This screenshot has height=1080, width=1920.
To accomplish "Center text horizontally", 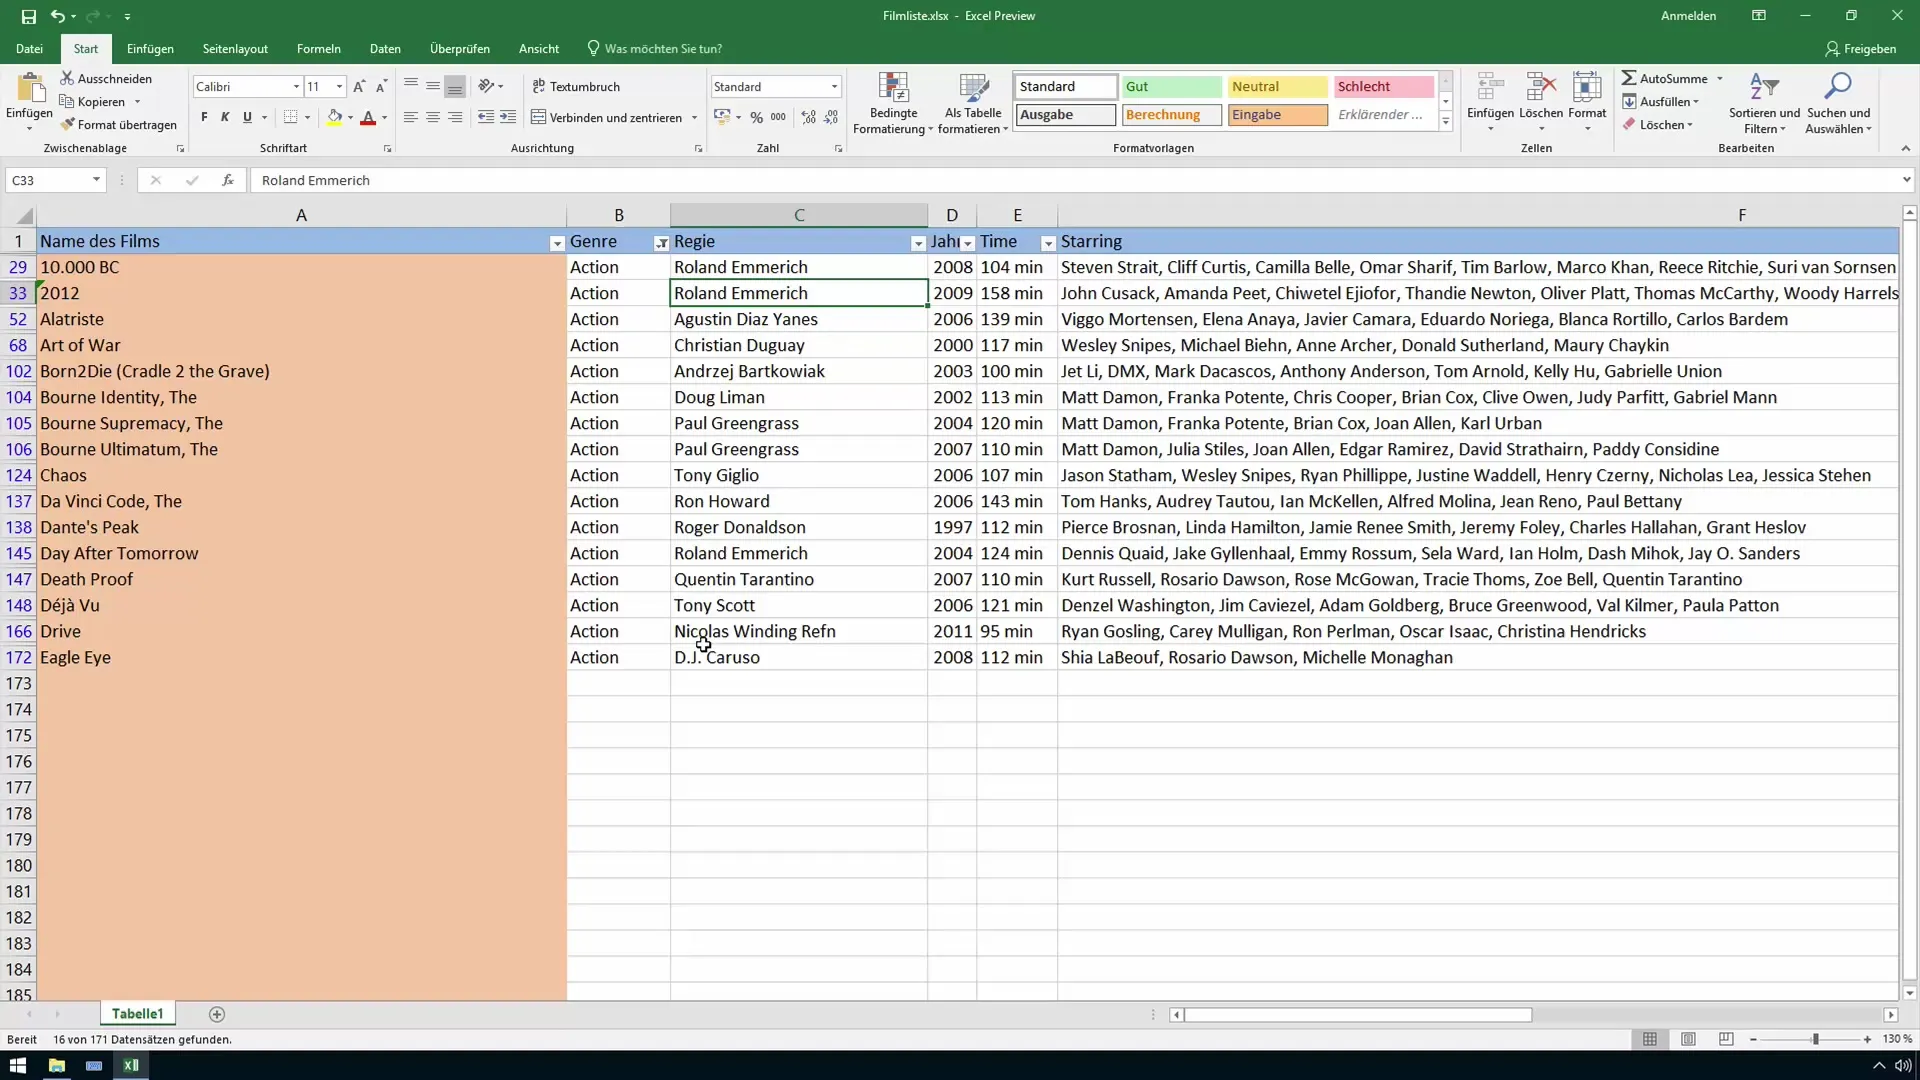I will click(x=433, y=117).
